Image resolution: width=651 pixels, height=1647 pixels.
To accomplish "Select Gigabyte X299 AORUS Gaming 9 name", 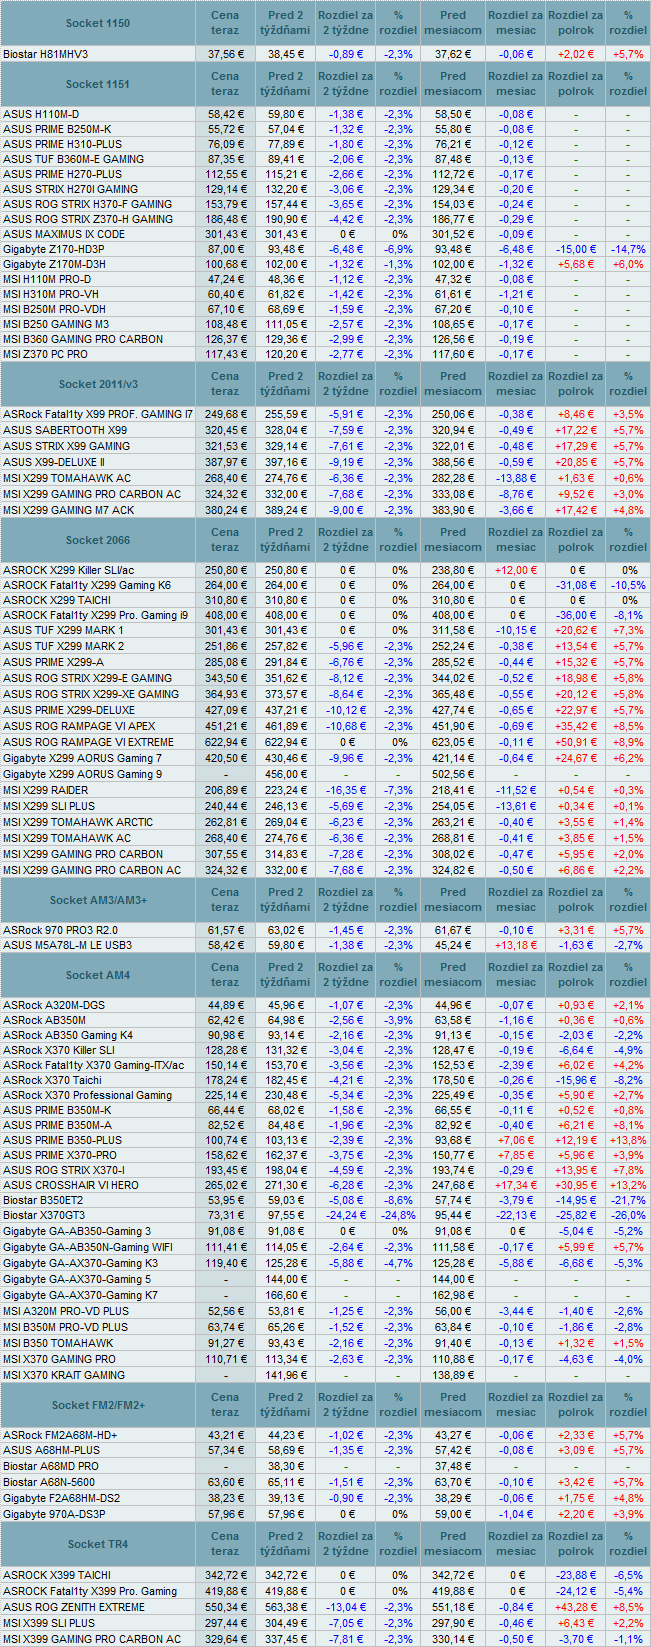I will click(x=82, y=774).
